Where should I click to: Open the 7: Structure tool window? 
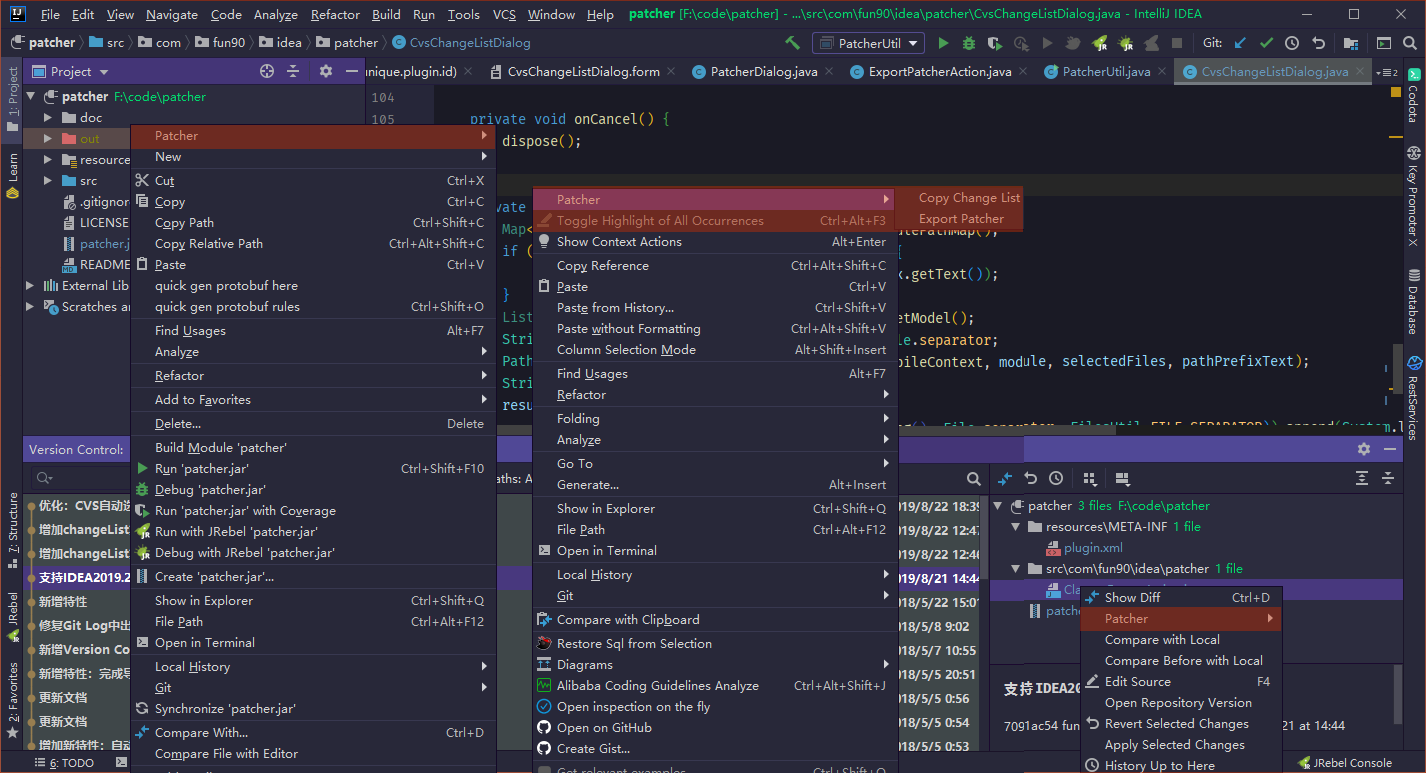click(x=12, y=530)
